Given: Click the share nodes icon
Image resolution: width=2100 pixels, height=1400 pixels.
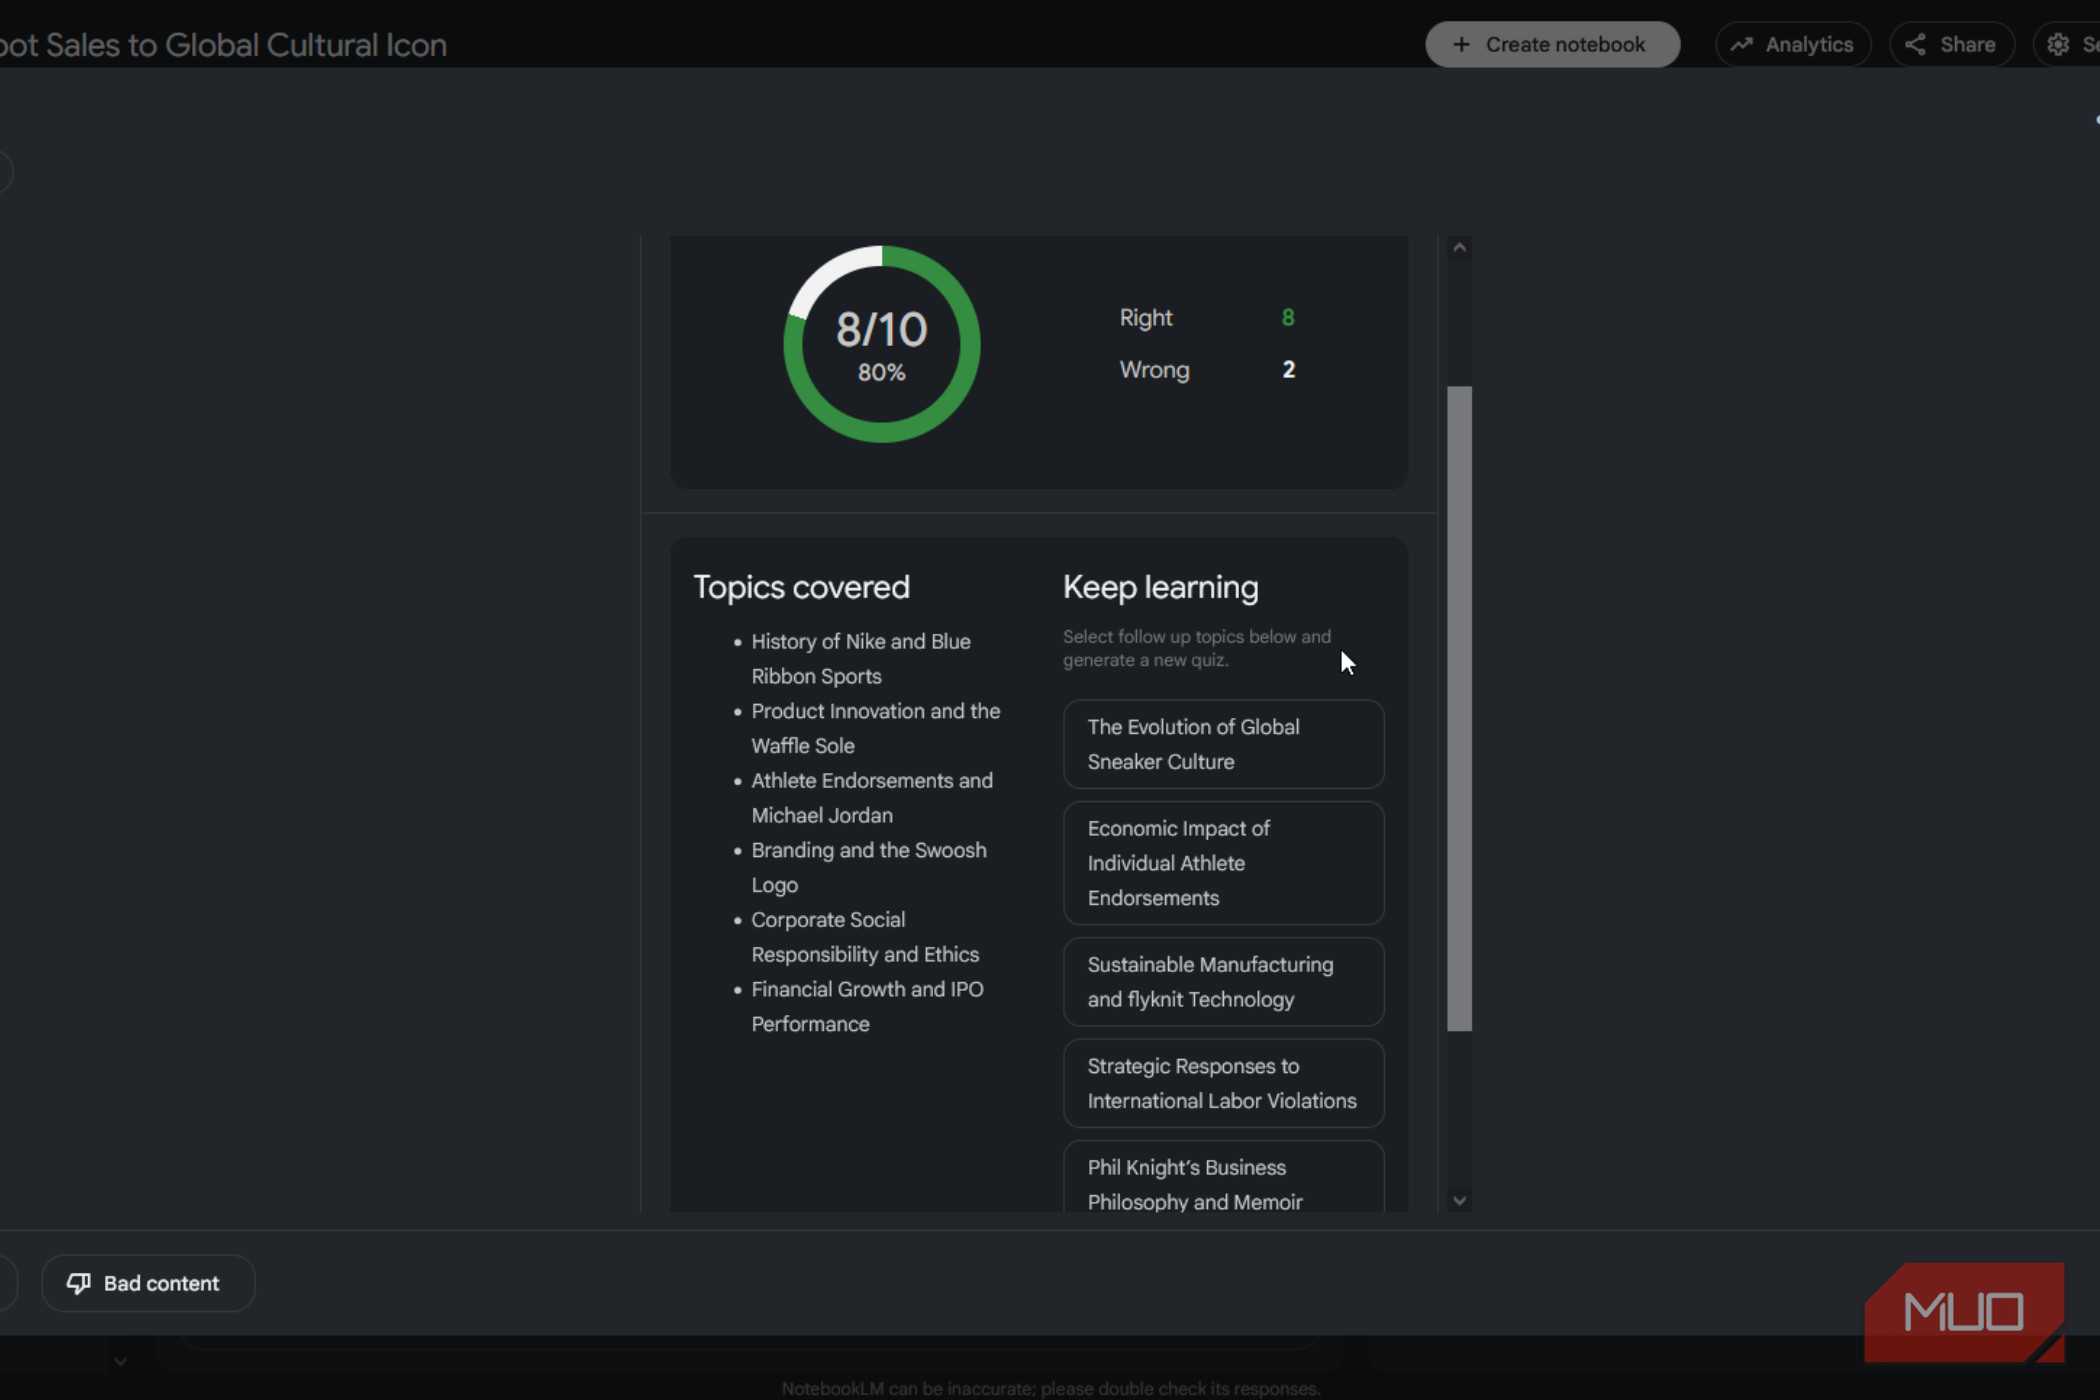Looking at the screenshot, I should tap(1915, 44).
